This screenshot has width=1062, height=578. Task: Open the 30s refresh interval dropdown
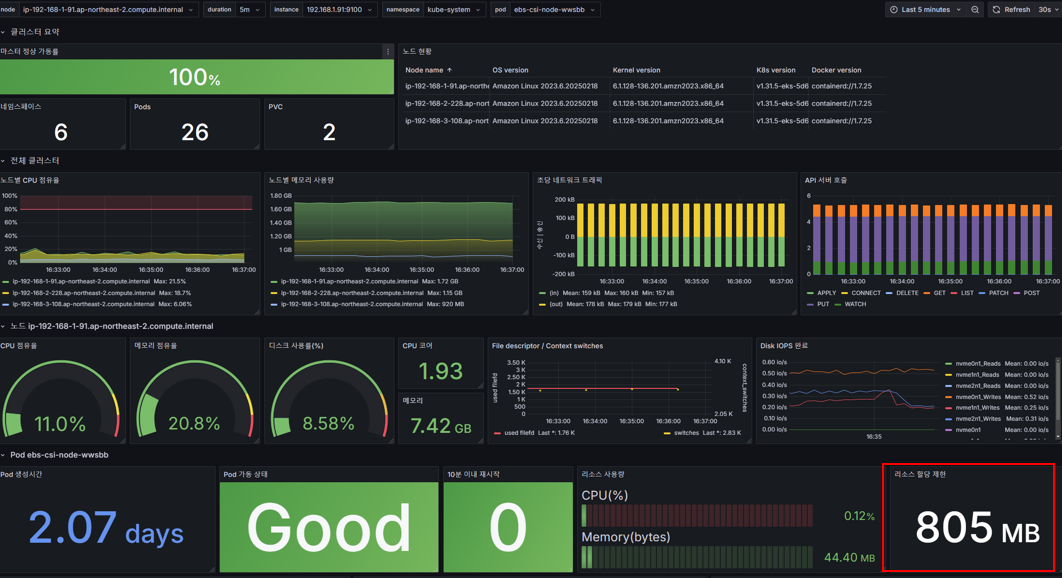click(1048, 9)
